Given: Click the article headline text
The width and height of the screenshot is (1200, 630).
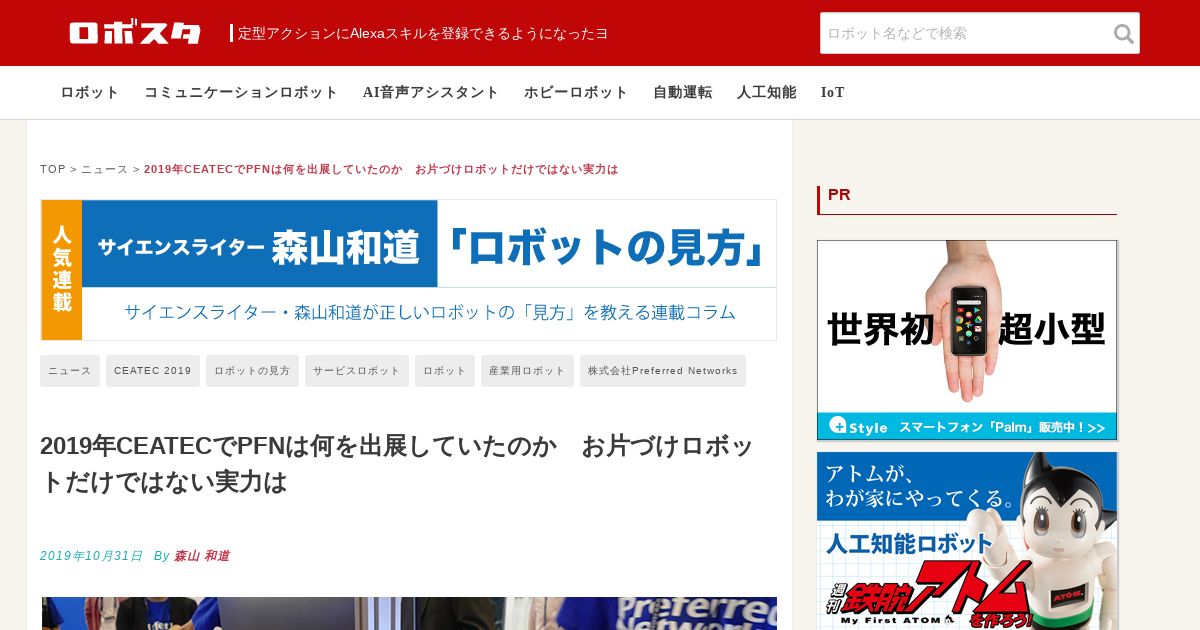Looking at the screenshot, I should click(398, 464).
